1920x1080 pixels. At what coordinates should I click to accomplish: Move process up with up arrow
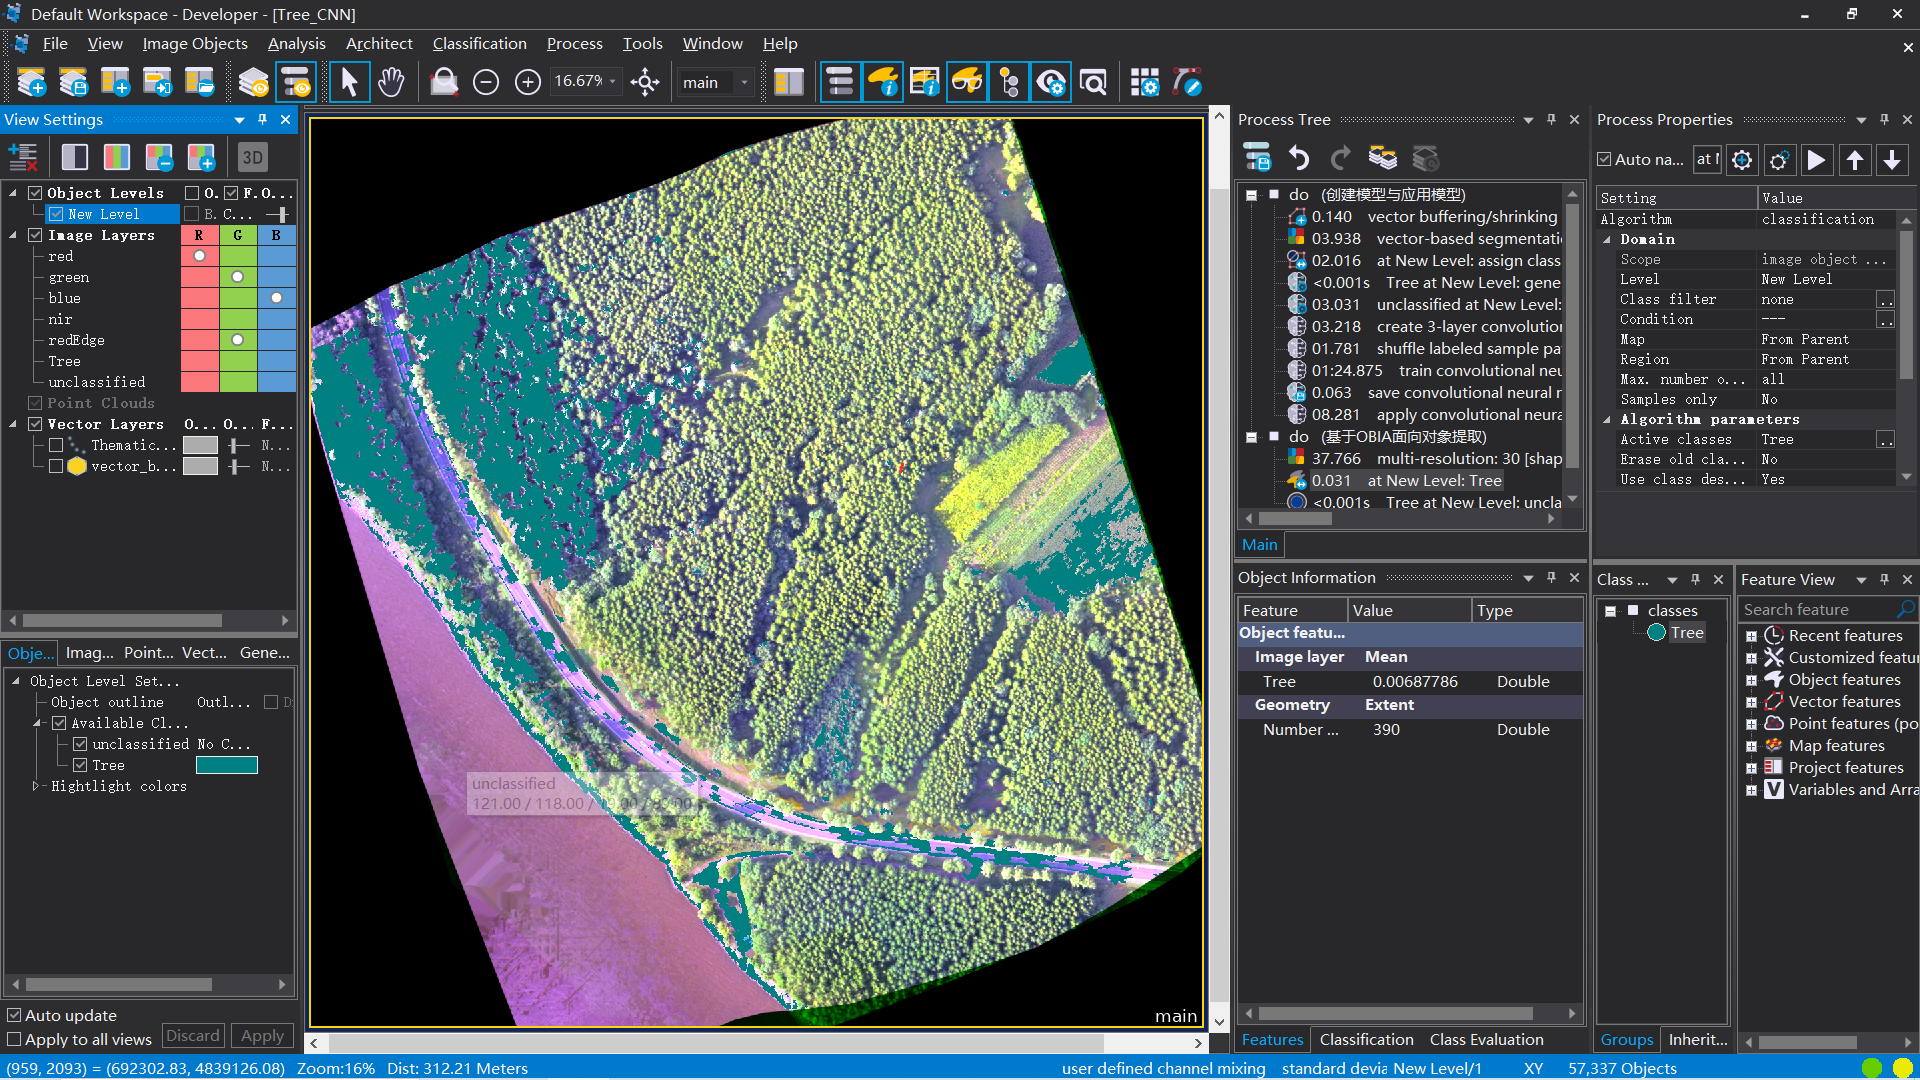click(1855, 160)
